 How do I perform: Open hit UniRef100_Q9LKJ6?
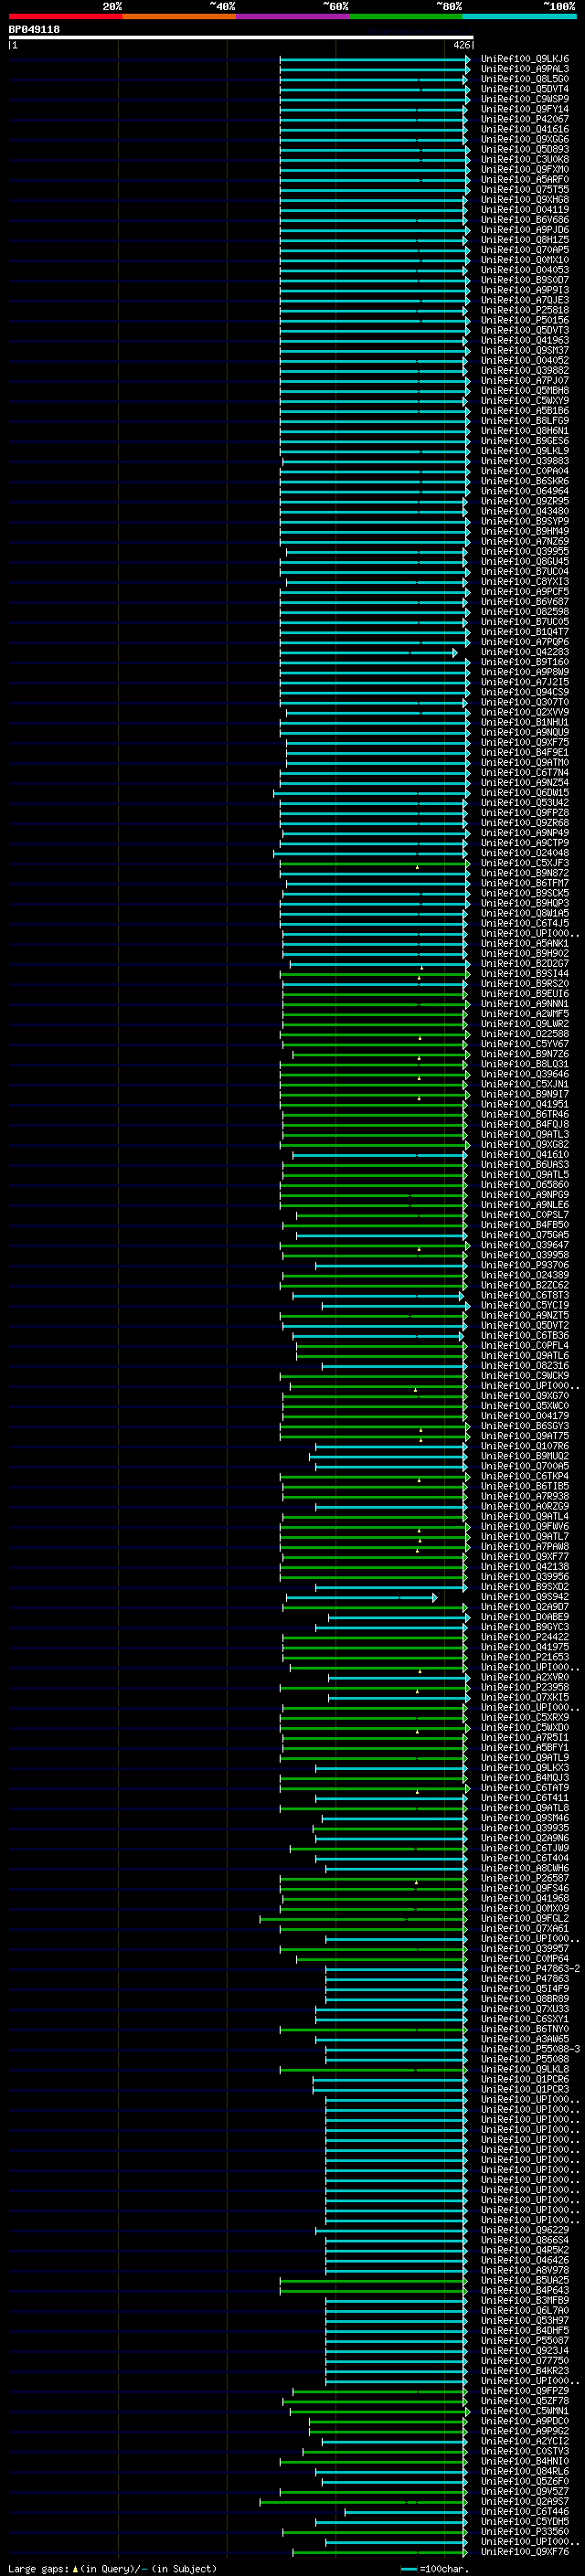[x=525, y=59]
